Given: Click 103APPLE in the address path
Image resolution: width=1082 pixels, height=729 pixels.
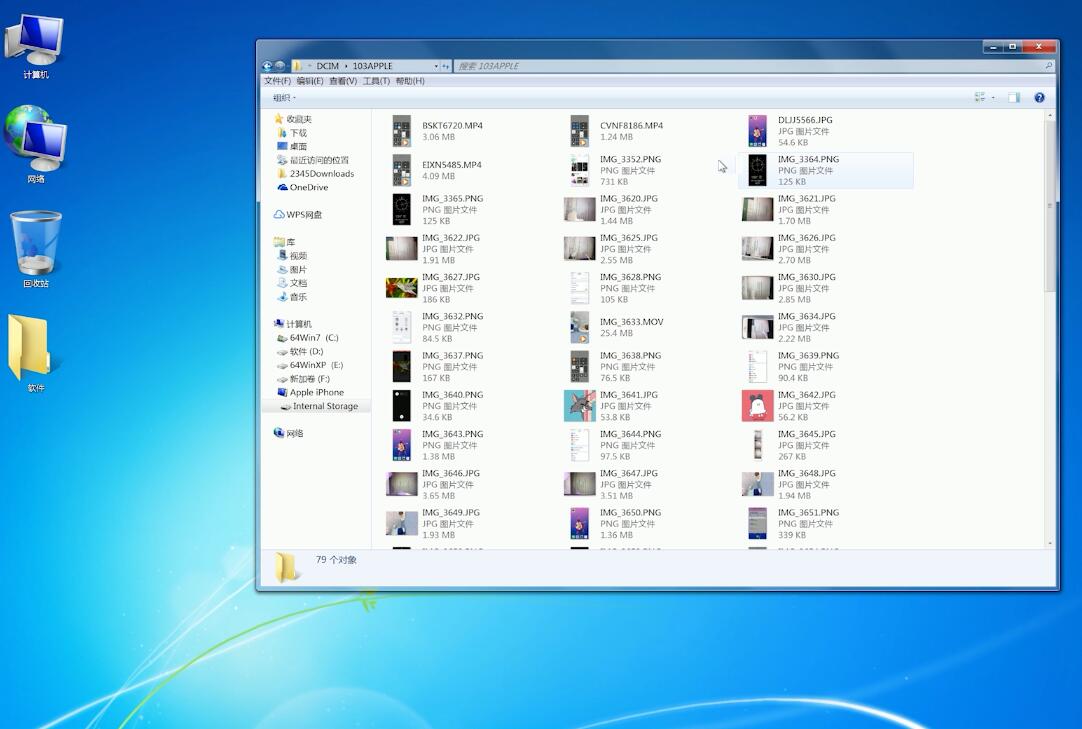Looking at the screenshot, I should coord(373,66).
